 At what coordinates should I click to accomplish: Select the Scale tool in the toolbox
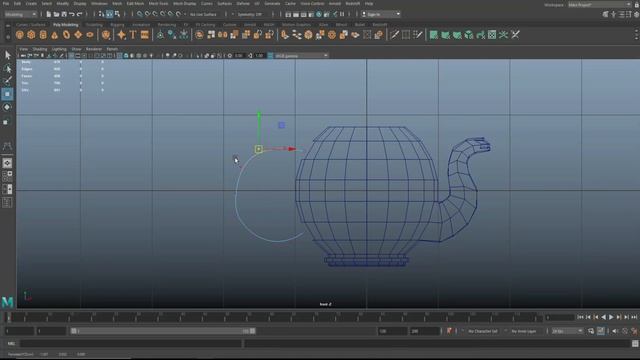[x=7, y=121]
